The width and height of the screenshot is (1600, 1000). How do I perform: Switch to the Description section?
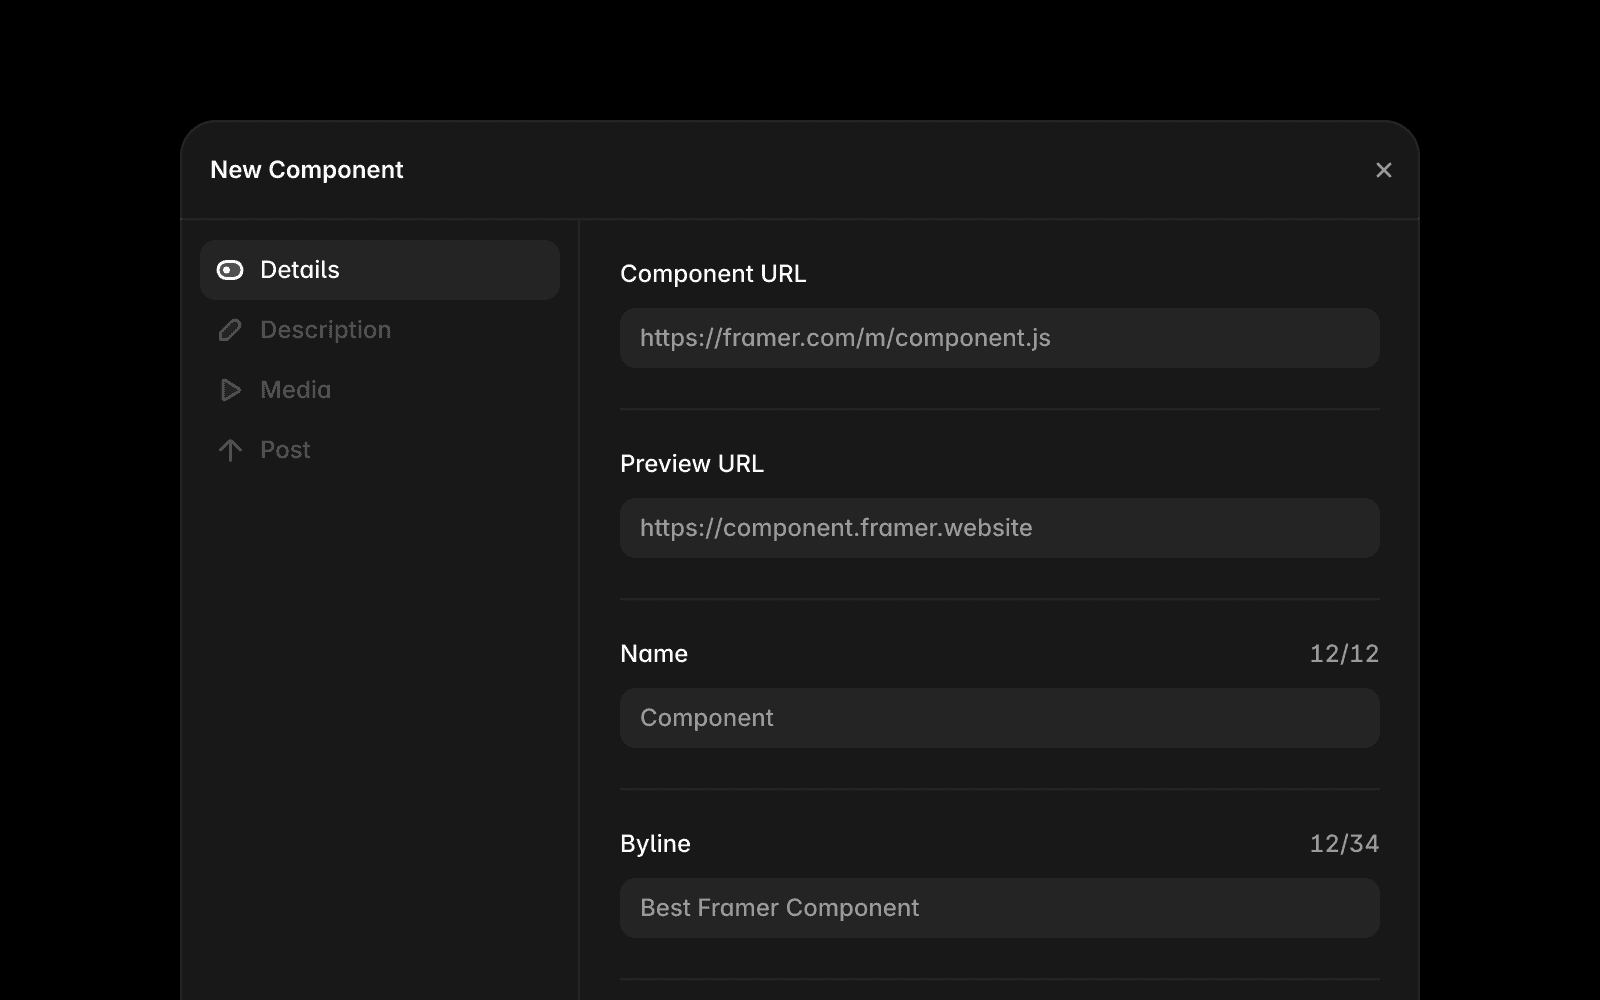click(380, 330)
